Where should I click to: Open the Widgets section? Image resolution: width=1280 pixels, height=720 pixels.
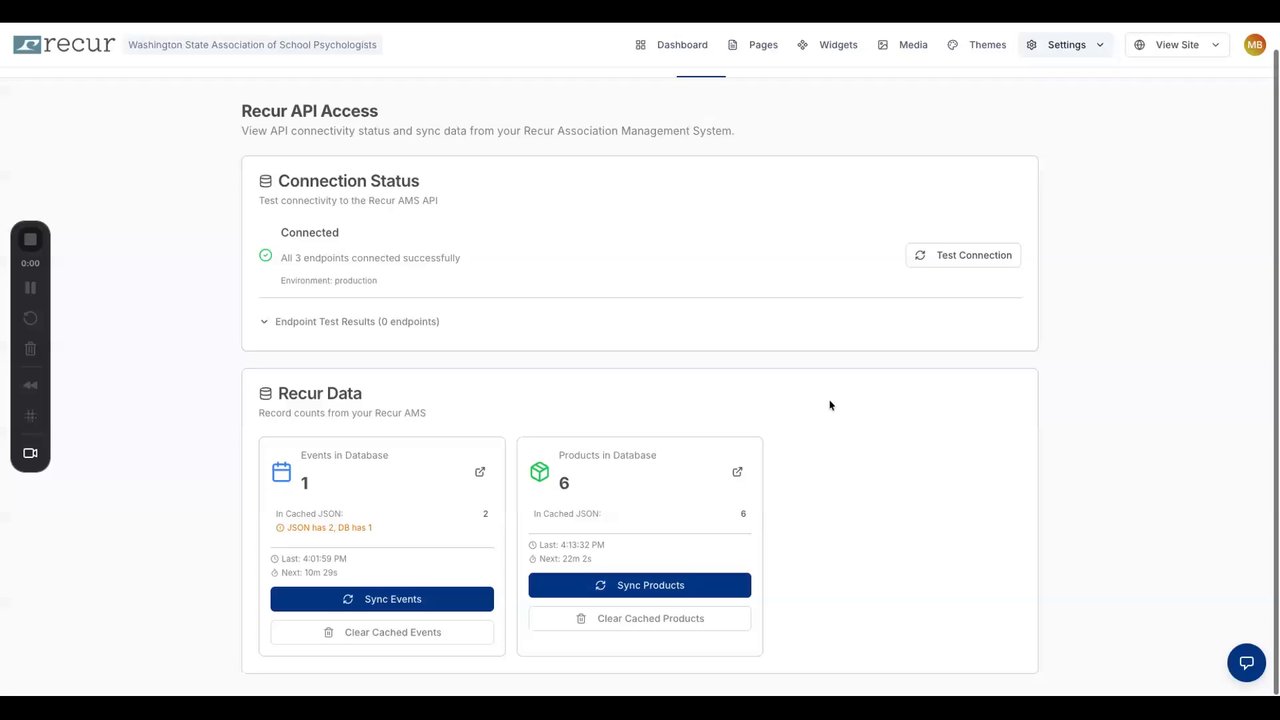click(827, 45)
